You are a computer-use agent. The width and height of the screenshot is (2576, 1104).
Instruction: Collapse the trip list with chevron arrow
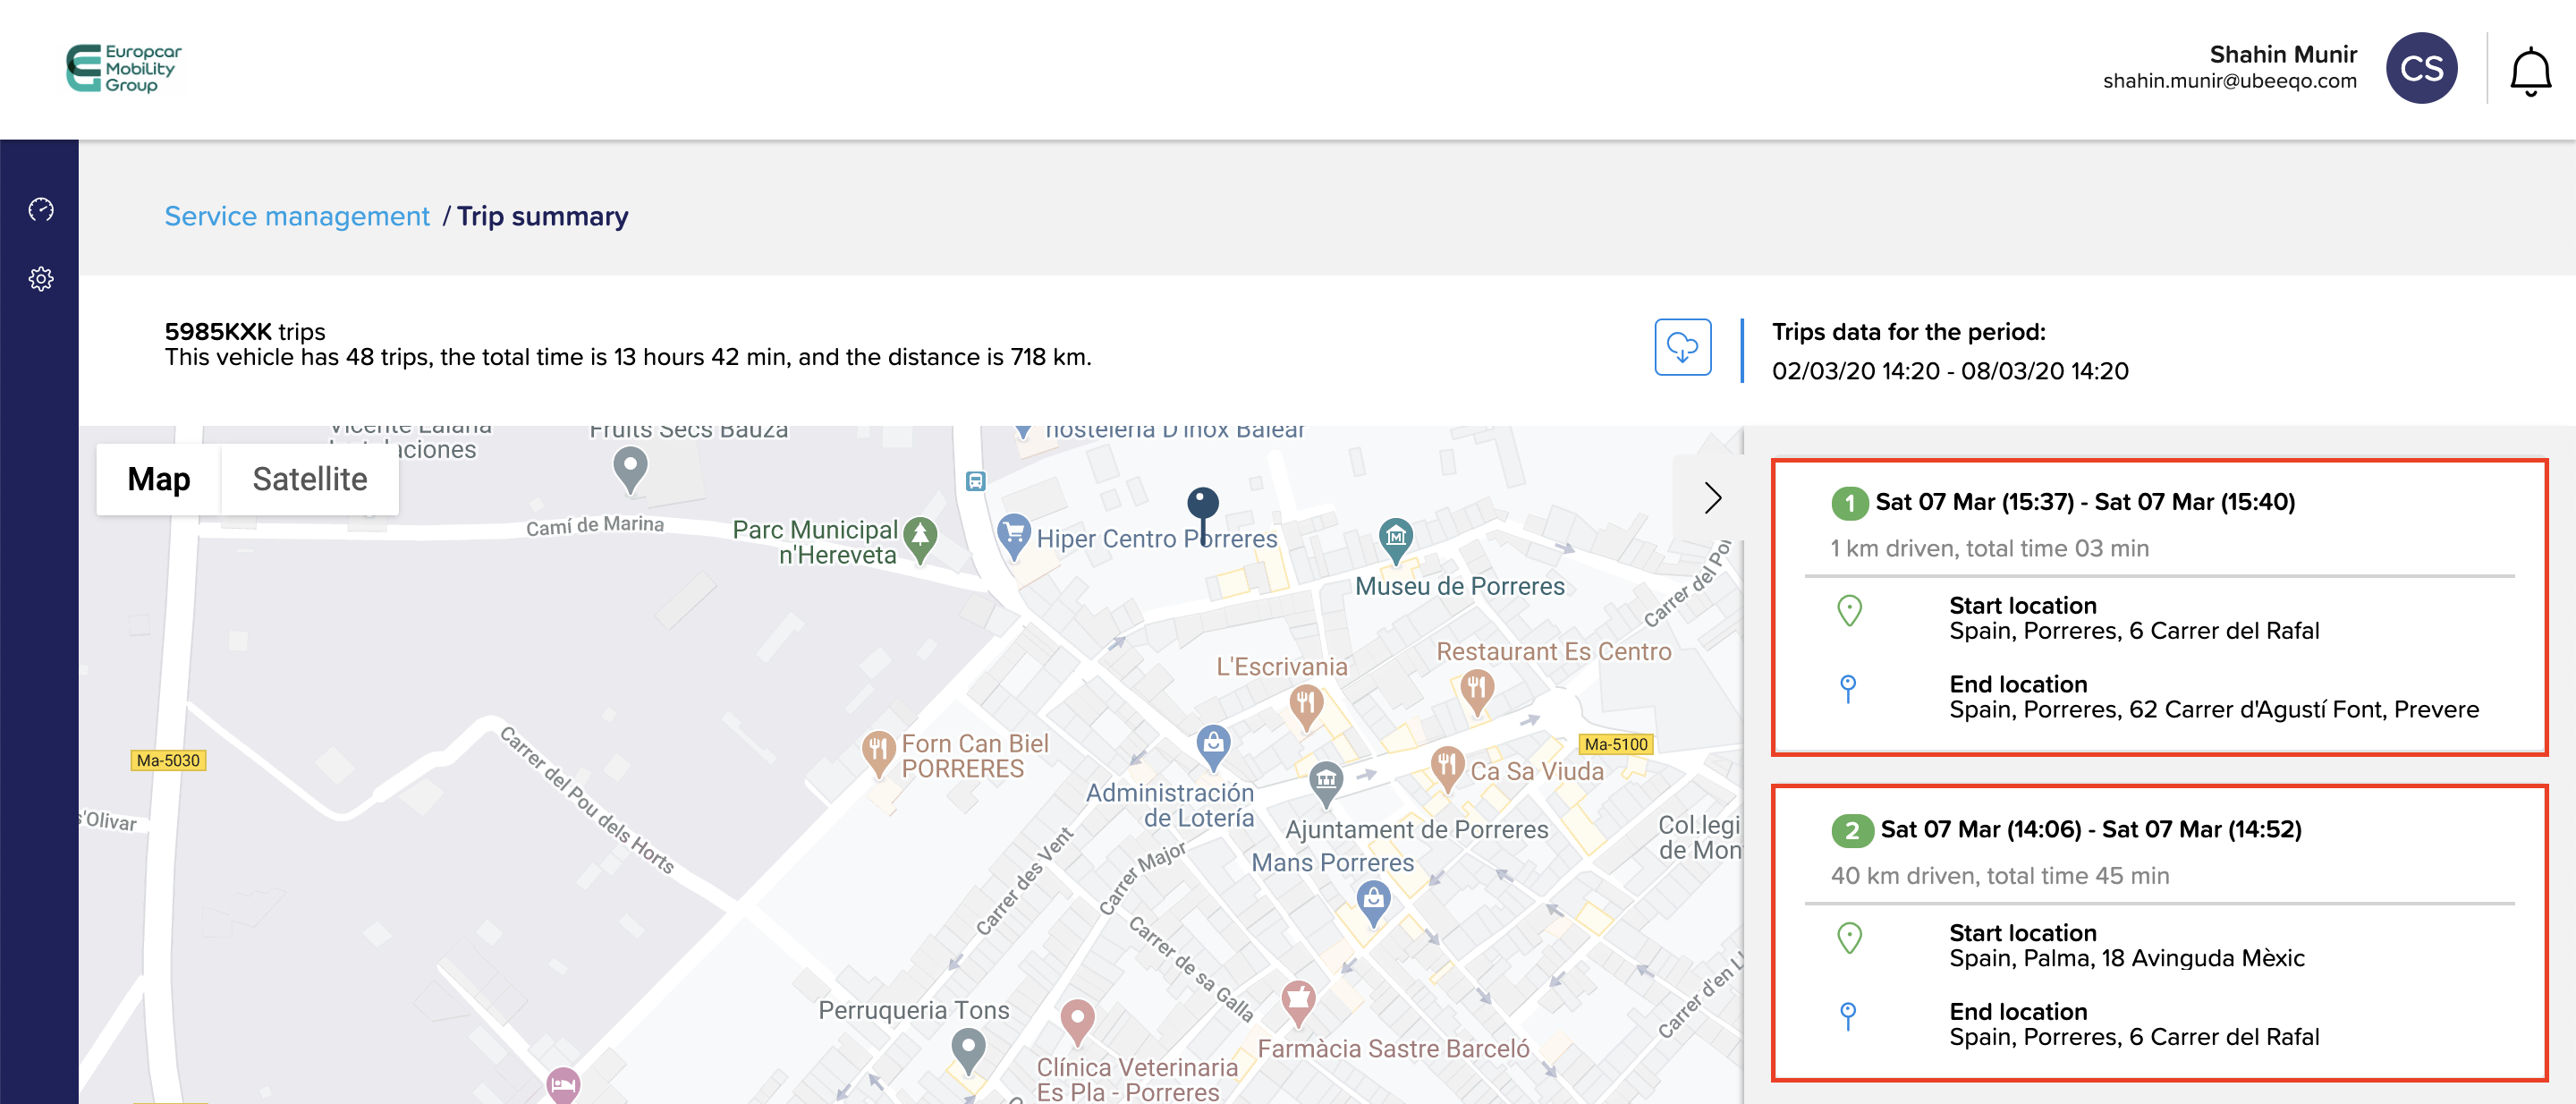pyautogui.click(x=1712, y=497)
